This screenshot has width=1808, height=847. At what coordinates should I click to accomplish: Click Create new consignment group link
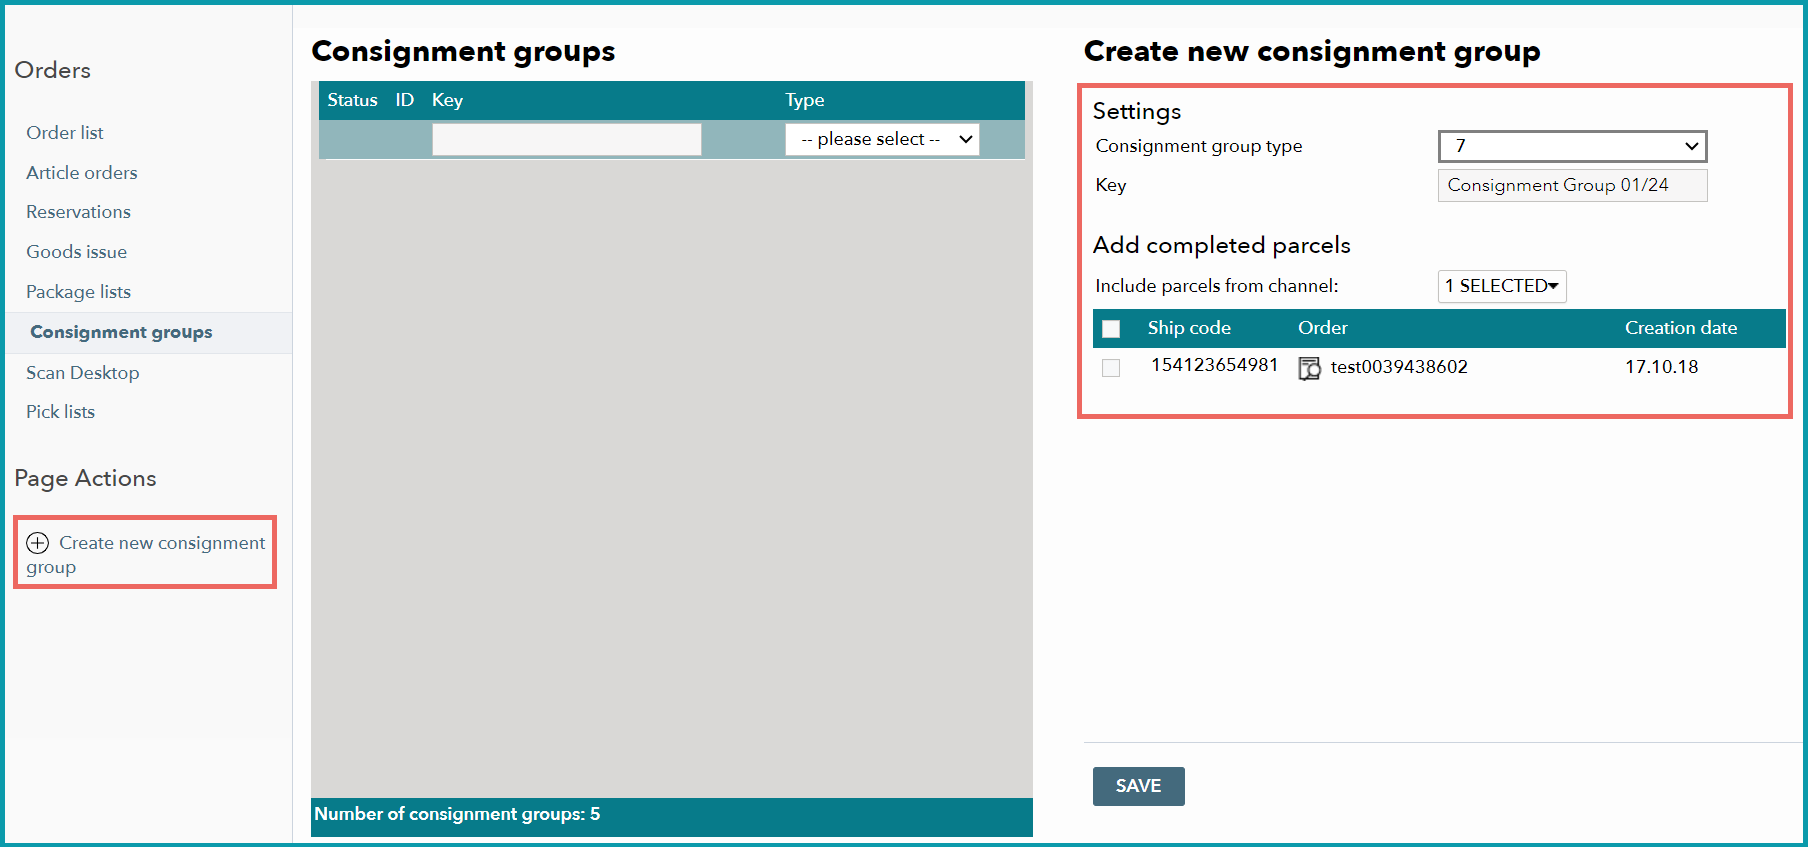(x=146, y=555)
